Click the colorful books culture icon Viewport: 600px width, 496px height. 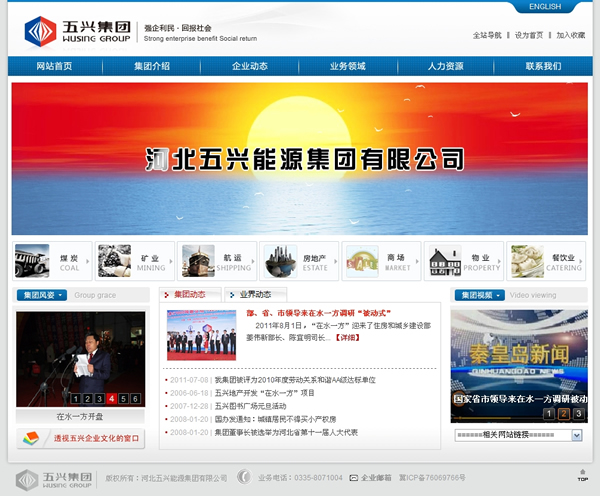pos(31,438)
